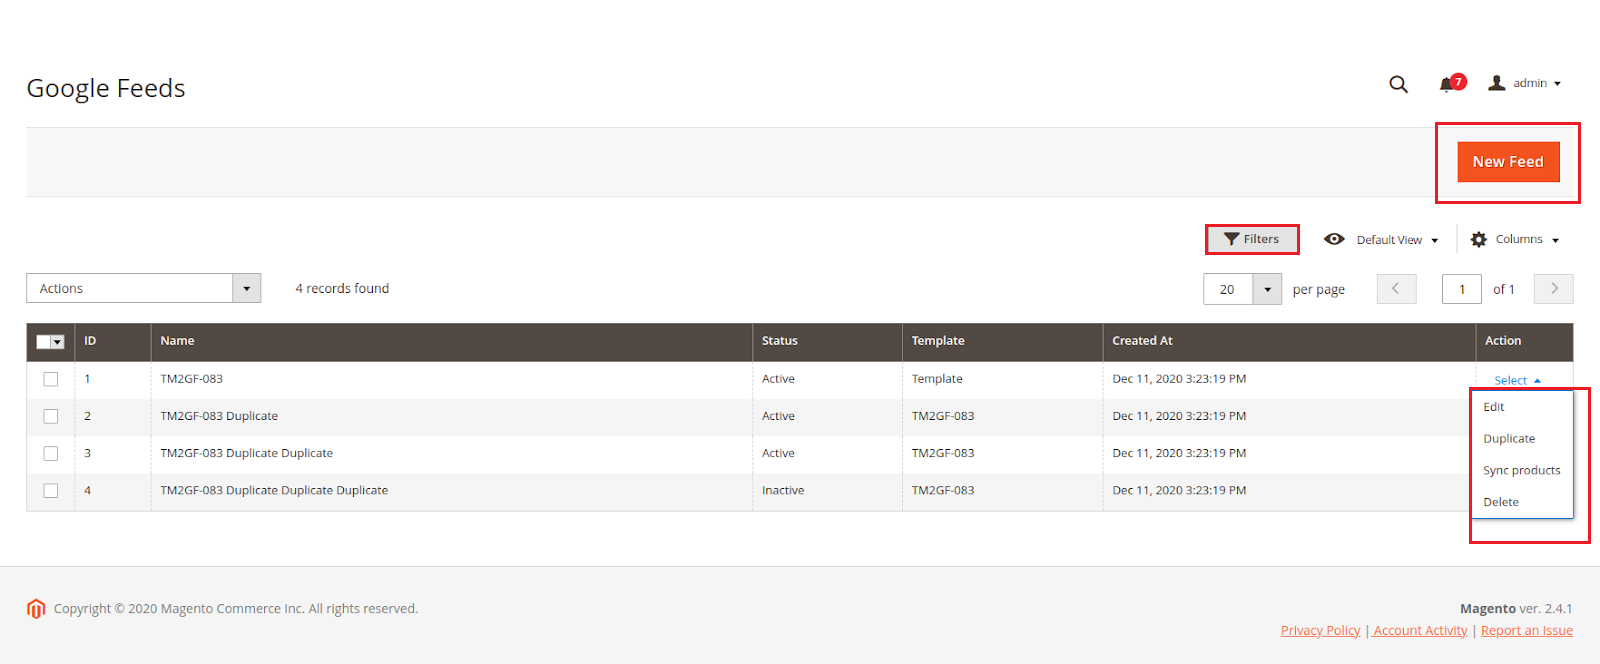
Task: Open the Privacy Policy link
Action: [x=1321, y=630]
